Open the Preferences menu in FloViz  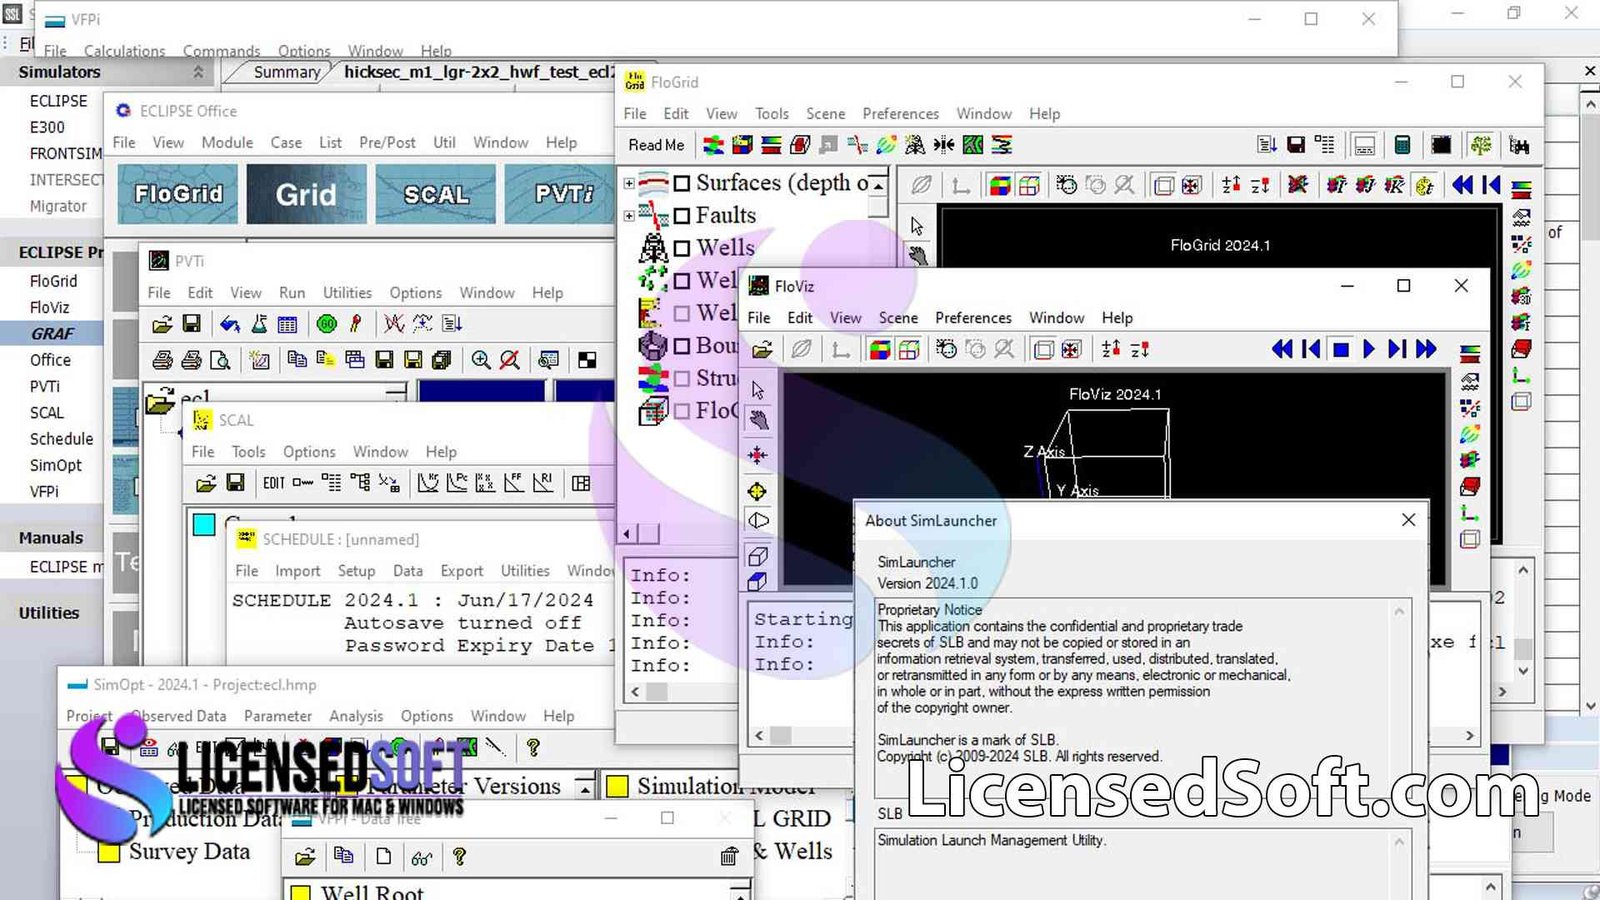click(x=973, y=318)
